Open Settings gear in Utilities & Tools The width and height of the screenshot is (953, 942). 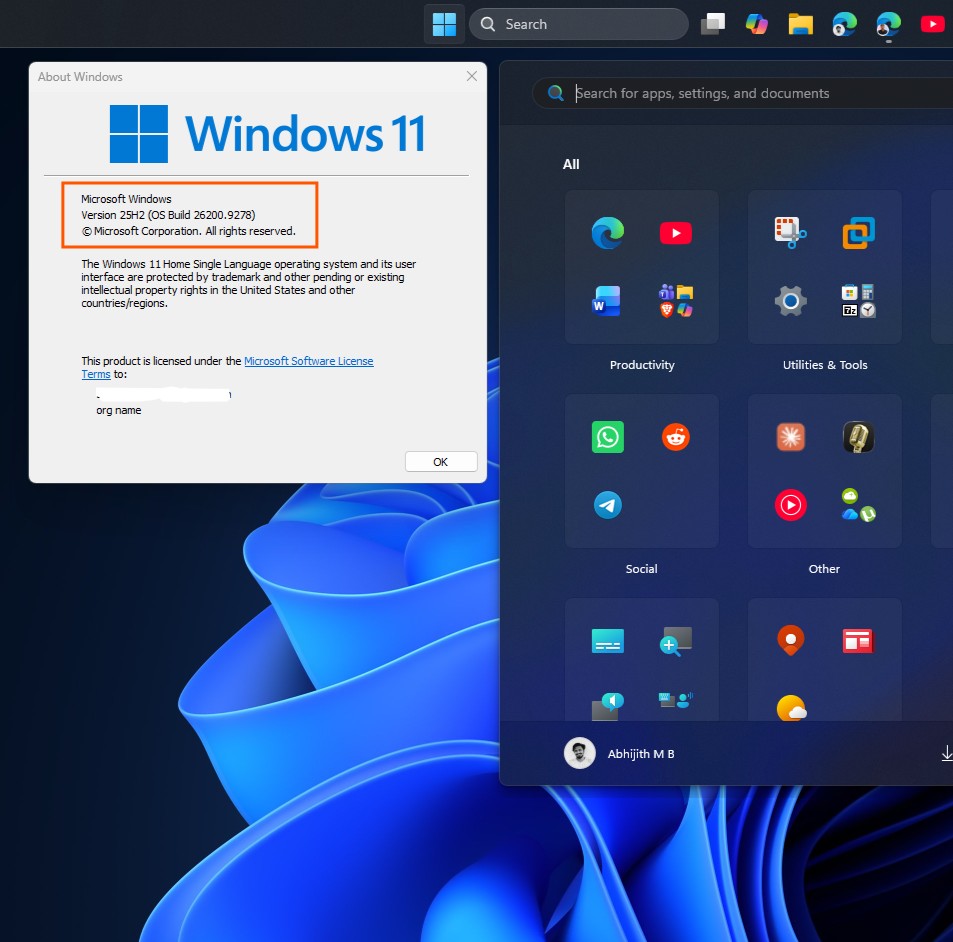pos(790,301)
